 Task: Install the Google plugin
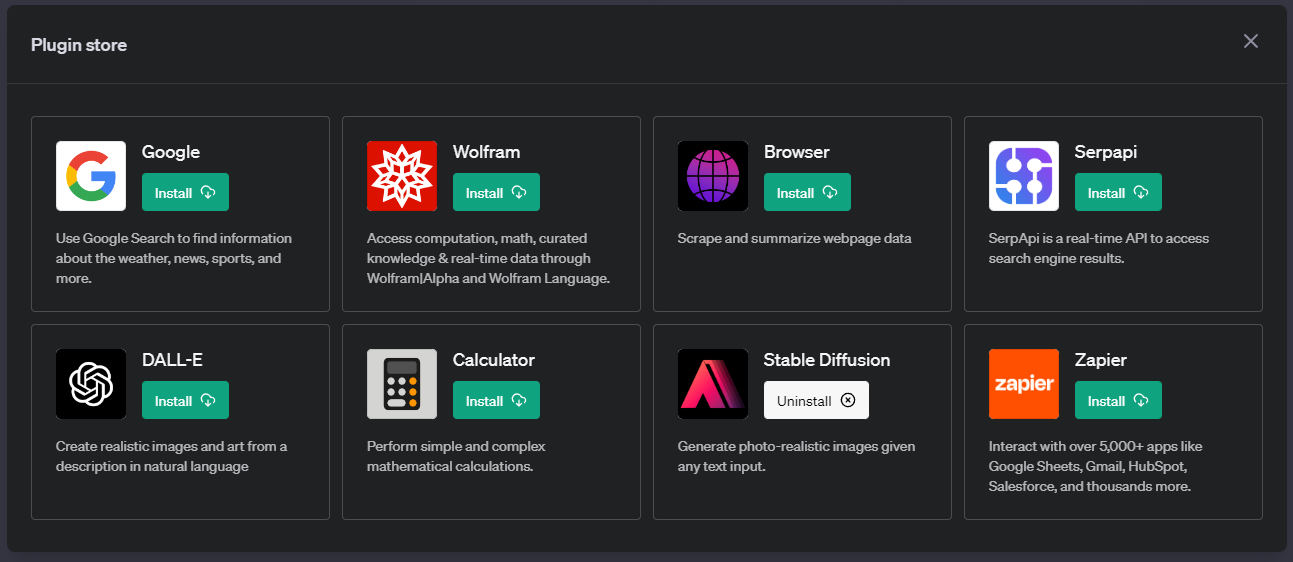(185, 193)
